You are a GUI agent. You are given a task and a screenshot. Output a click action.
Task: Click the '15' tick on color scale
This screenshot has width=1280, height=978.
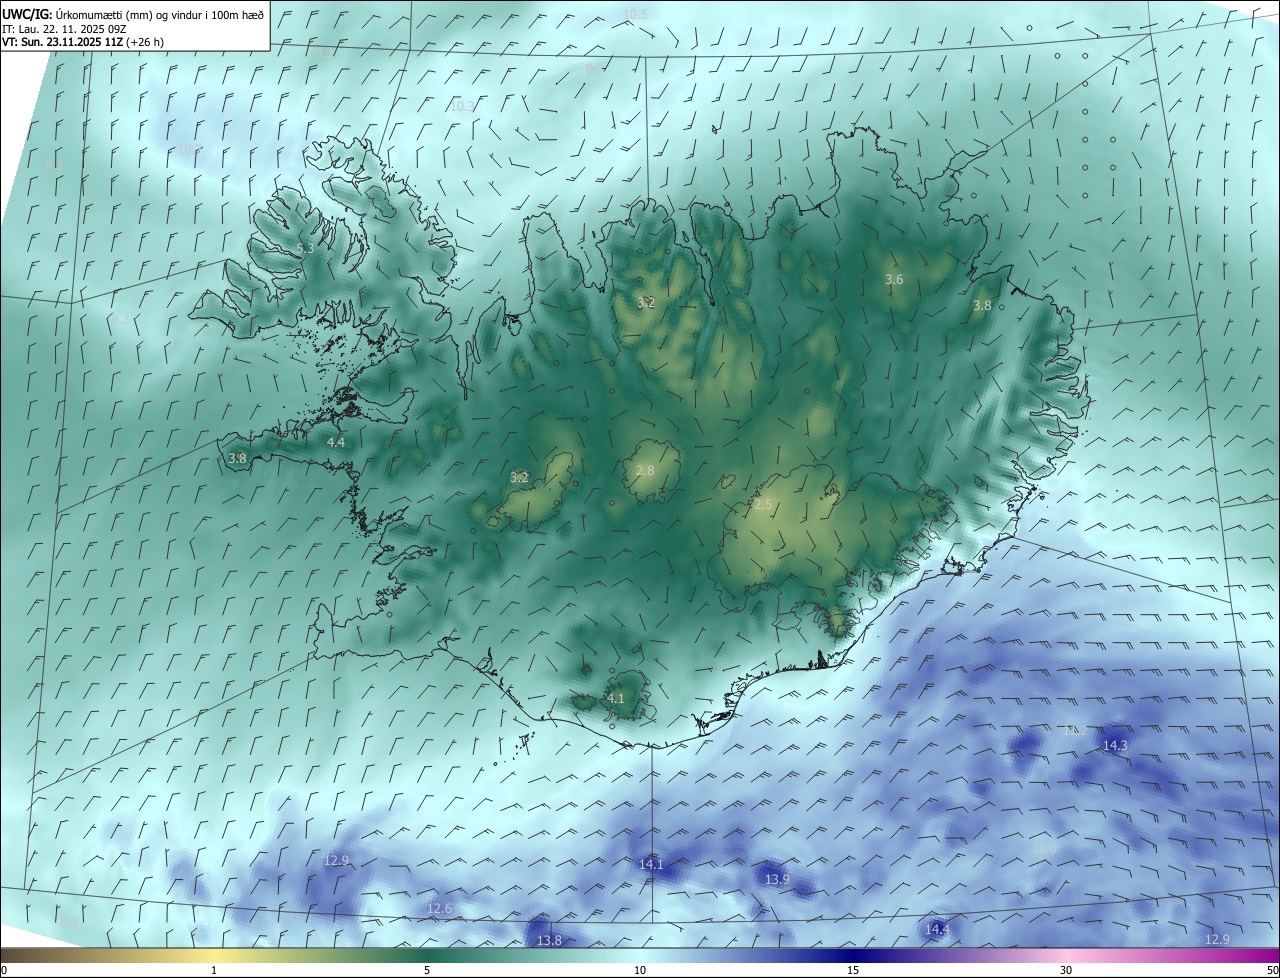click(853, 970)
